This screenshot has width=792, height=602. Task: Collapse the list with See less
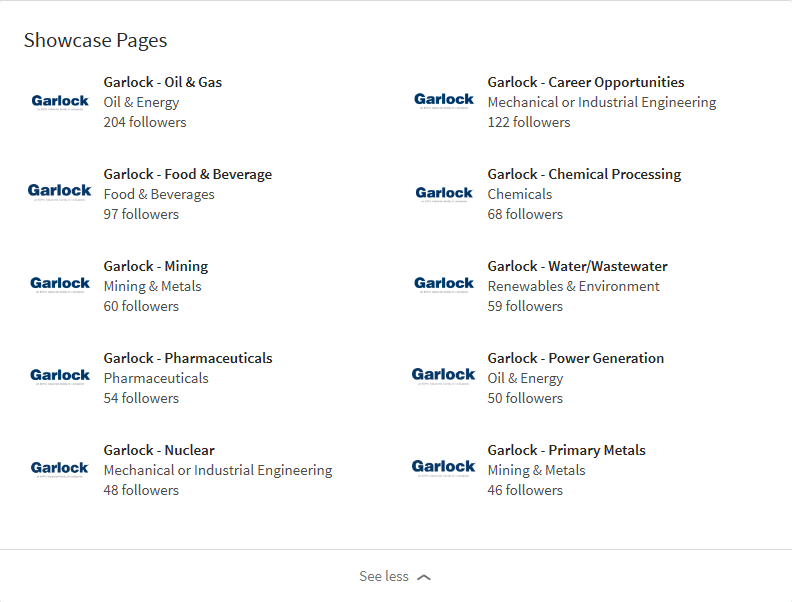[x=385, y=577]
